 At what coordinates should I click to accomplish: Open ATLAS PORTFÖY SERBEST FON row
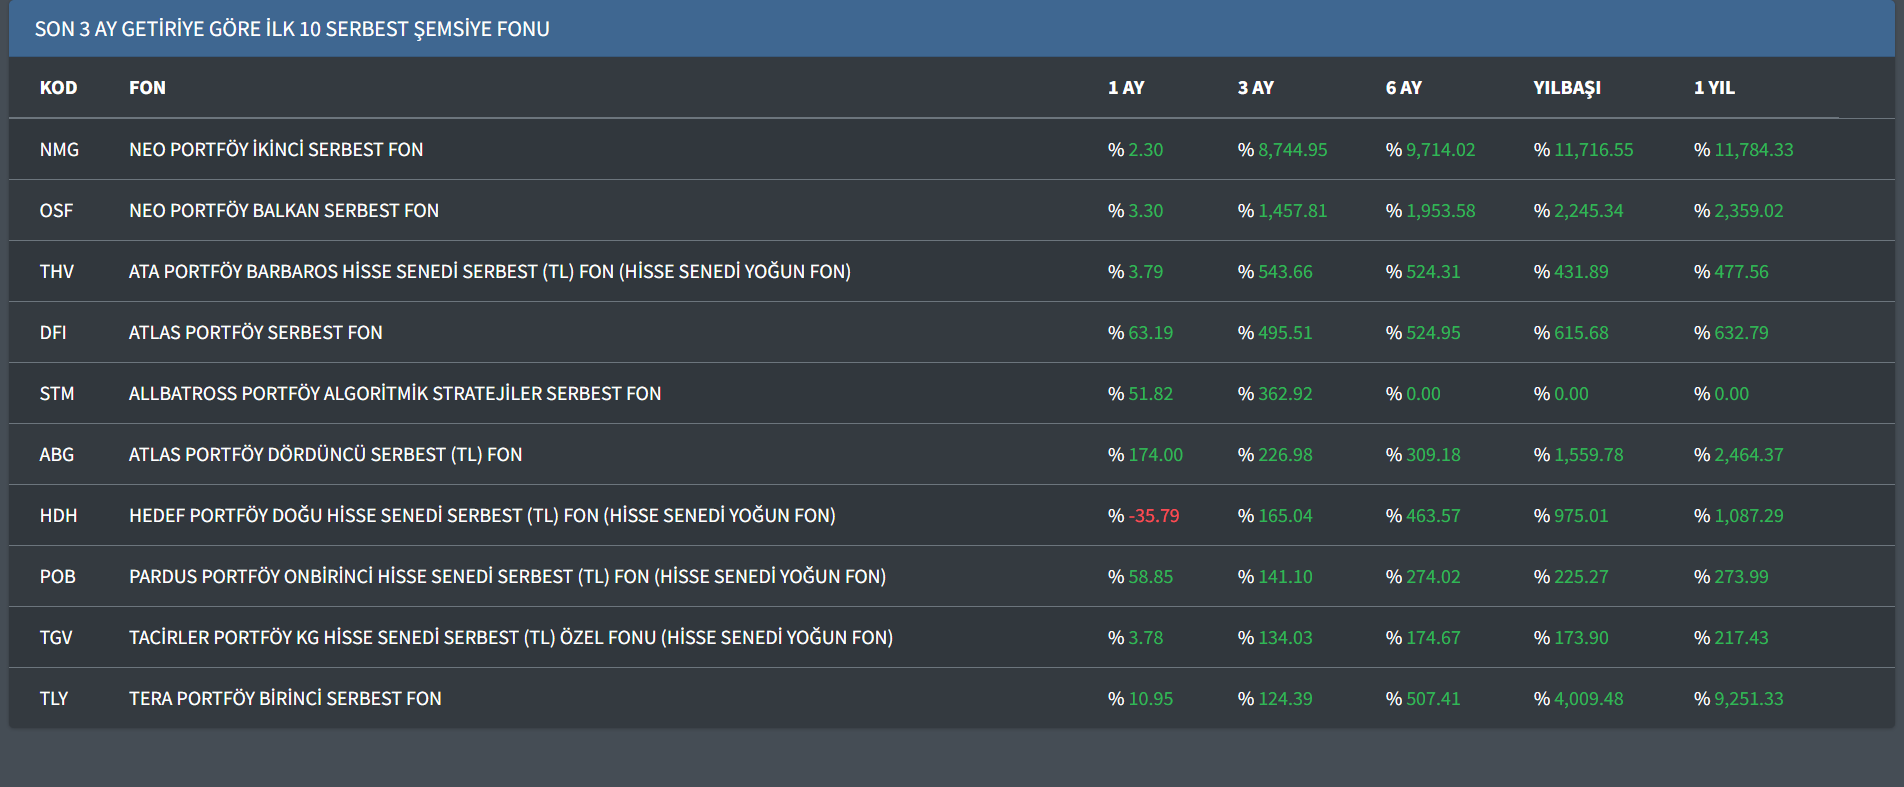pos(255,333)
